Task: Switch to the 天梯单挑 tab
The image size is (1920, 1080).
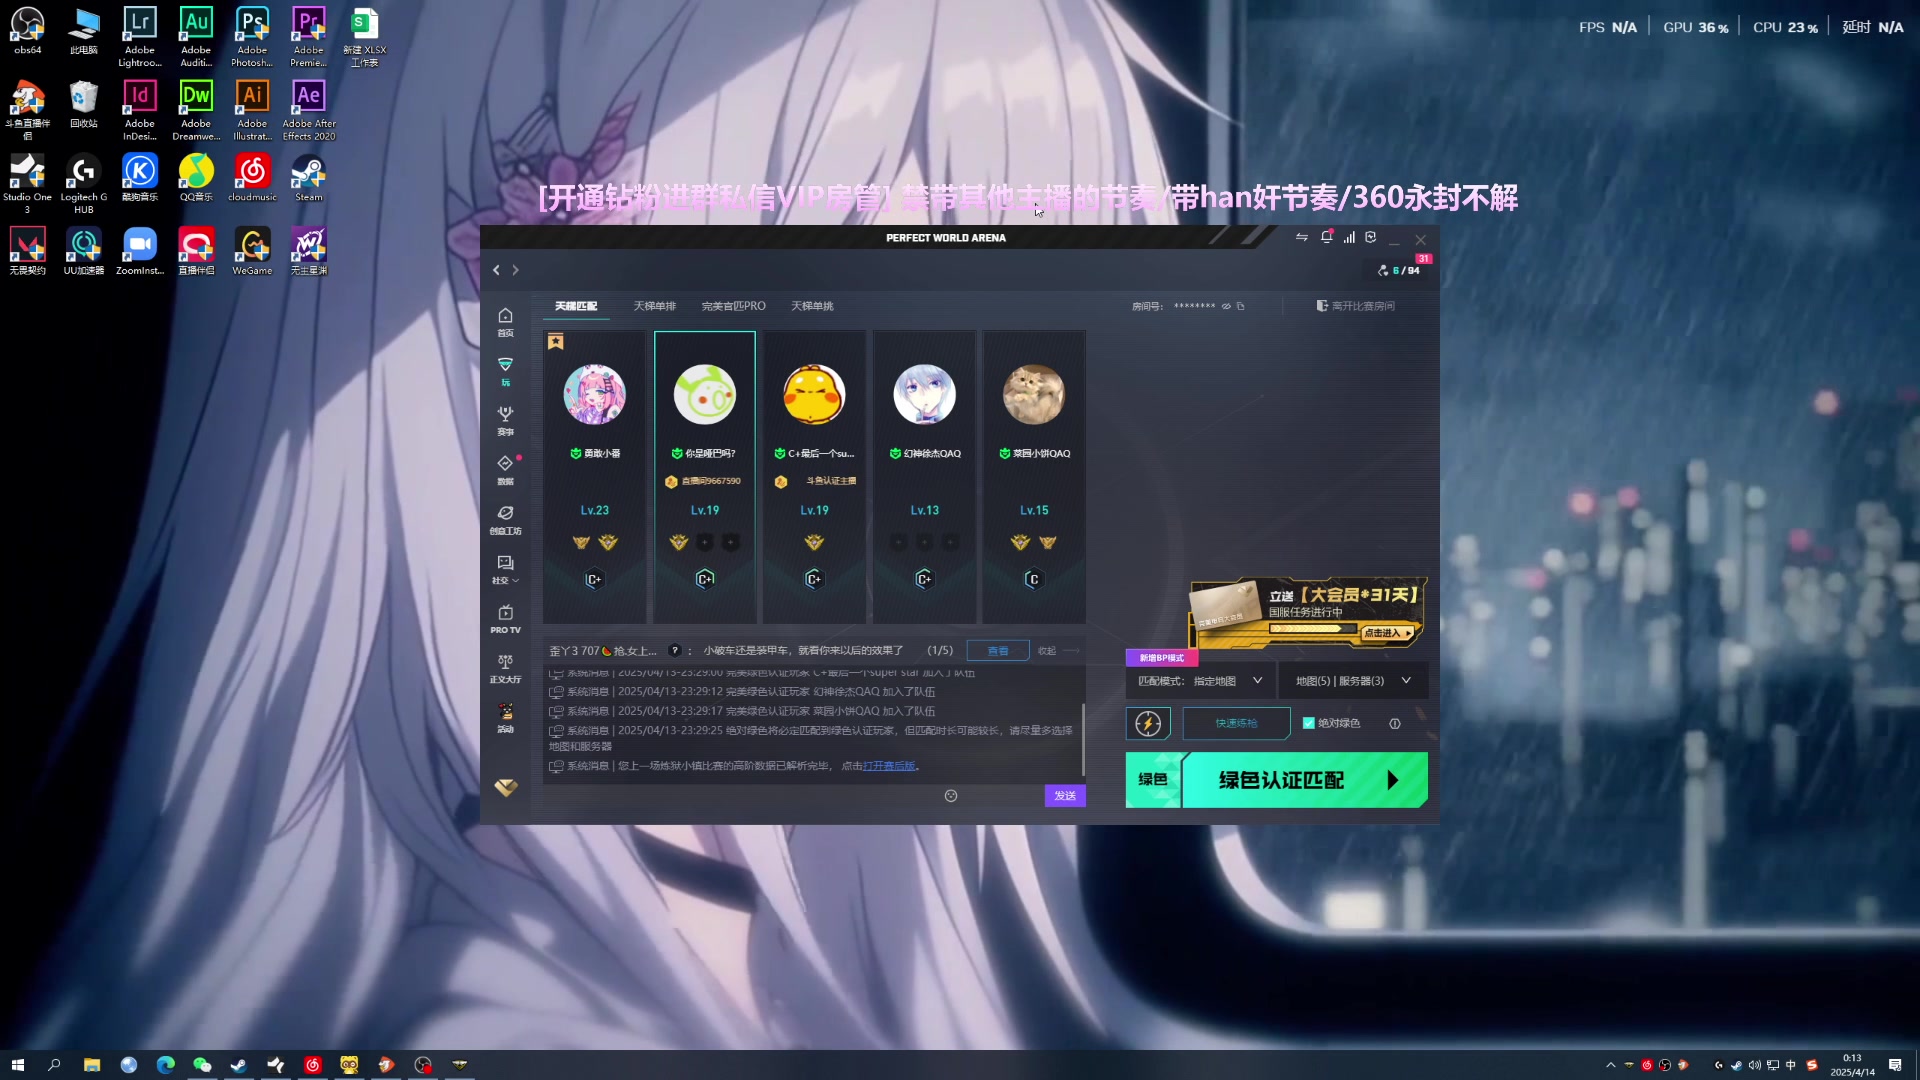Action: [x=812, y=306]
